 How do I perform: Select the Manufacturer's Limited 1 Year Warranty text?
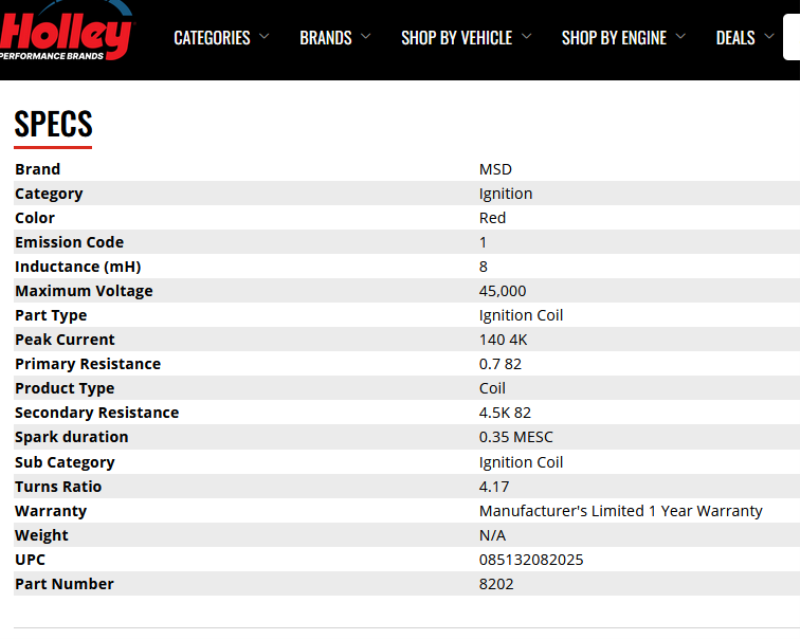pyautogui.click(x=620, y=511)
